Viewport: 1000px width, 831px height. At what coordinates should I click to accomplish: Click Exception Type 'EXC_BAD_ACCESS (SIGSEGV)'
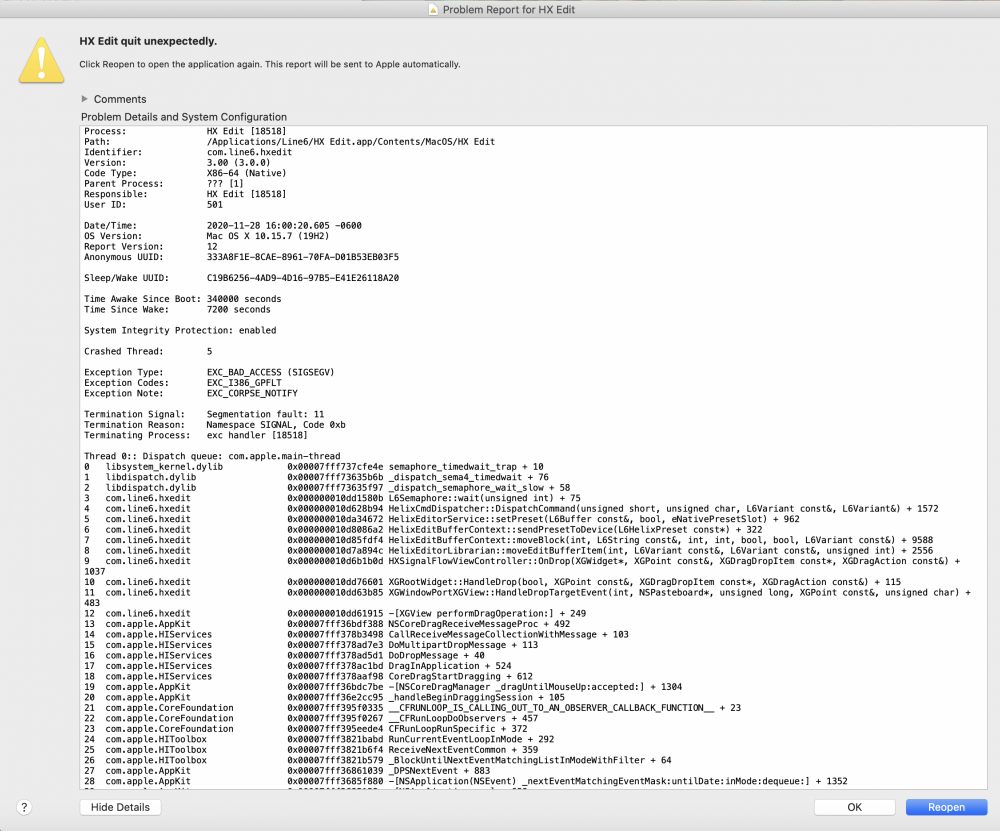[270, 372]
